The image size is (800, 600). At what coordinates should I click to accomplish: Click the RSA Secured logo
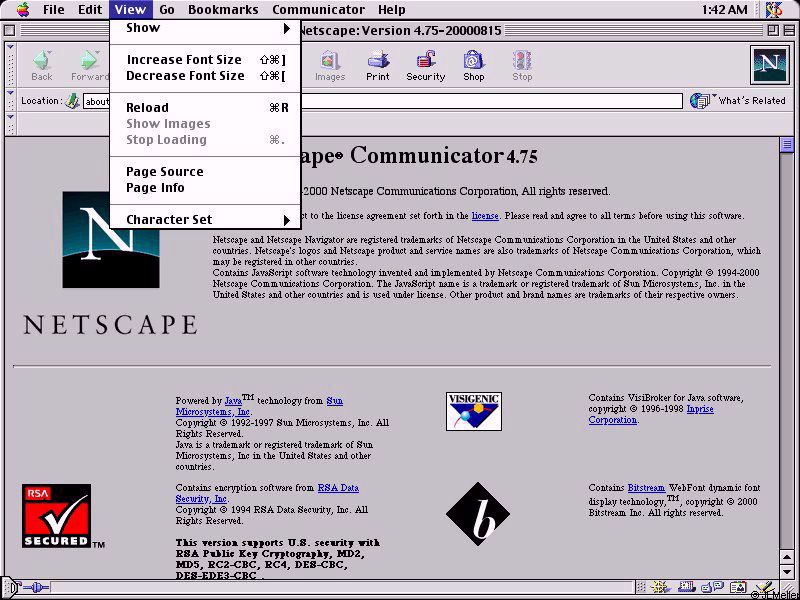tap(57, 515)
